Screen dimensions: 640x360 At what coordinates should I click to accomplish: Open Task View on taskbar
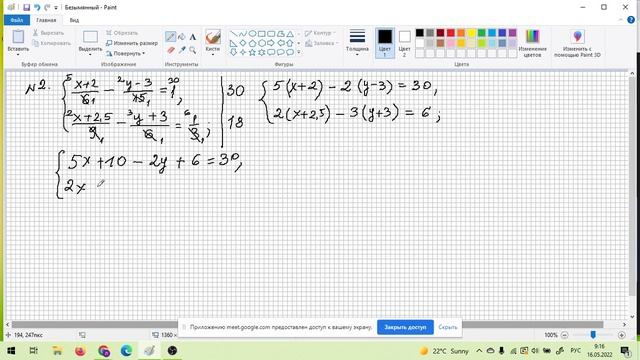pyautogui.click(x=34, y=351)
